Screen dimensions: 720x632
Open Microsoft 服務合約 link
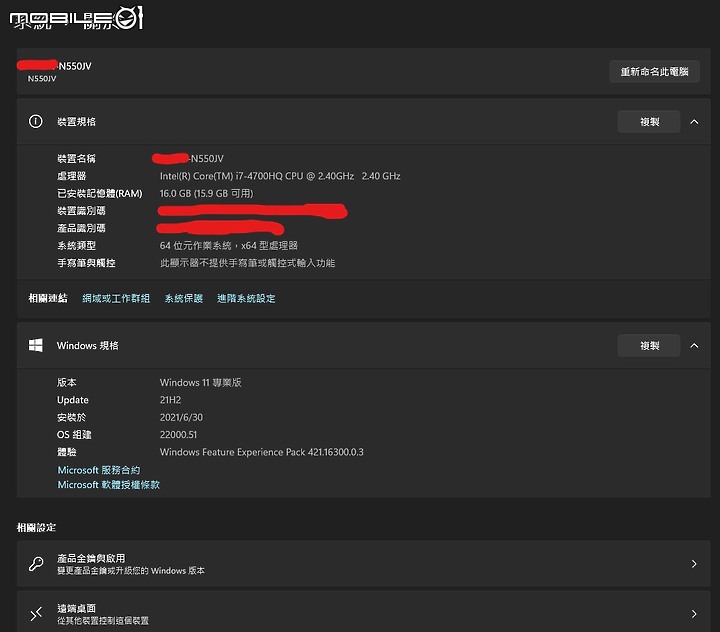pyautogui.click(x=99, y=470)
